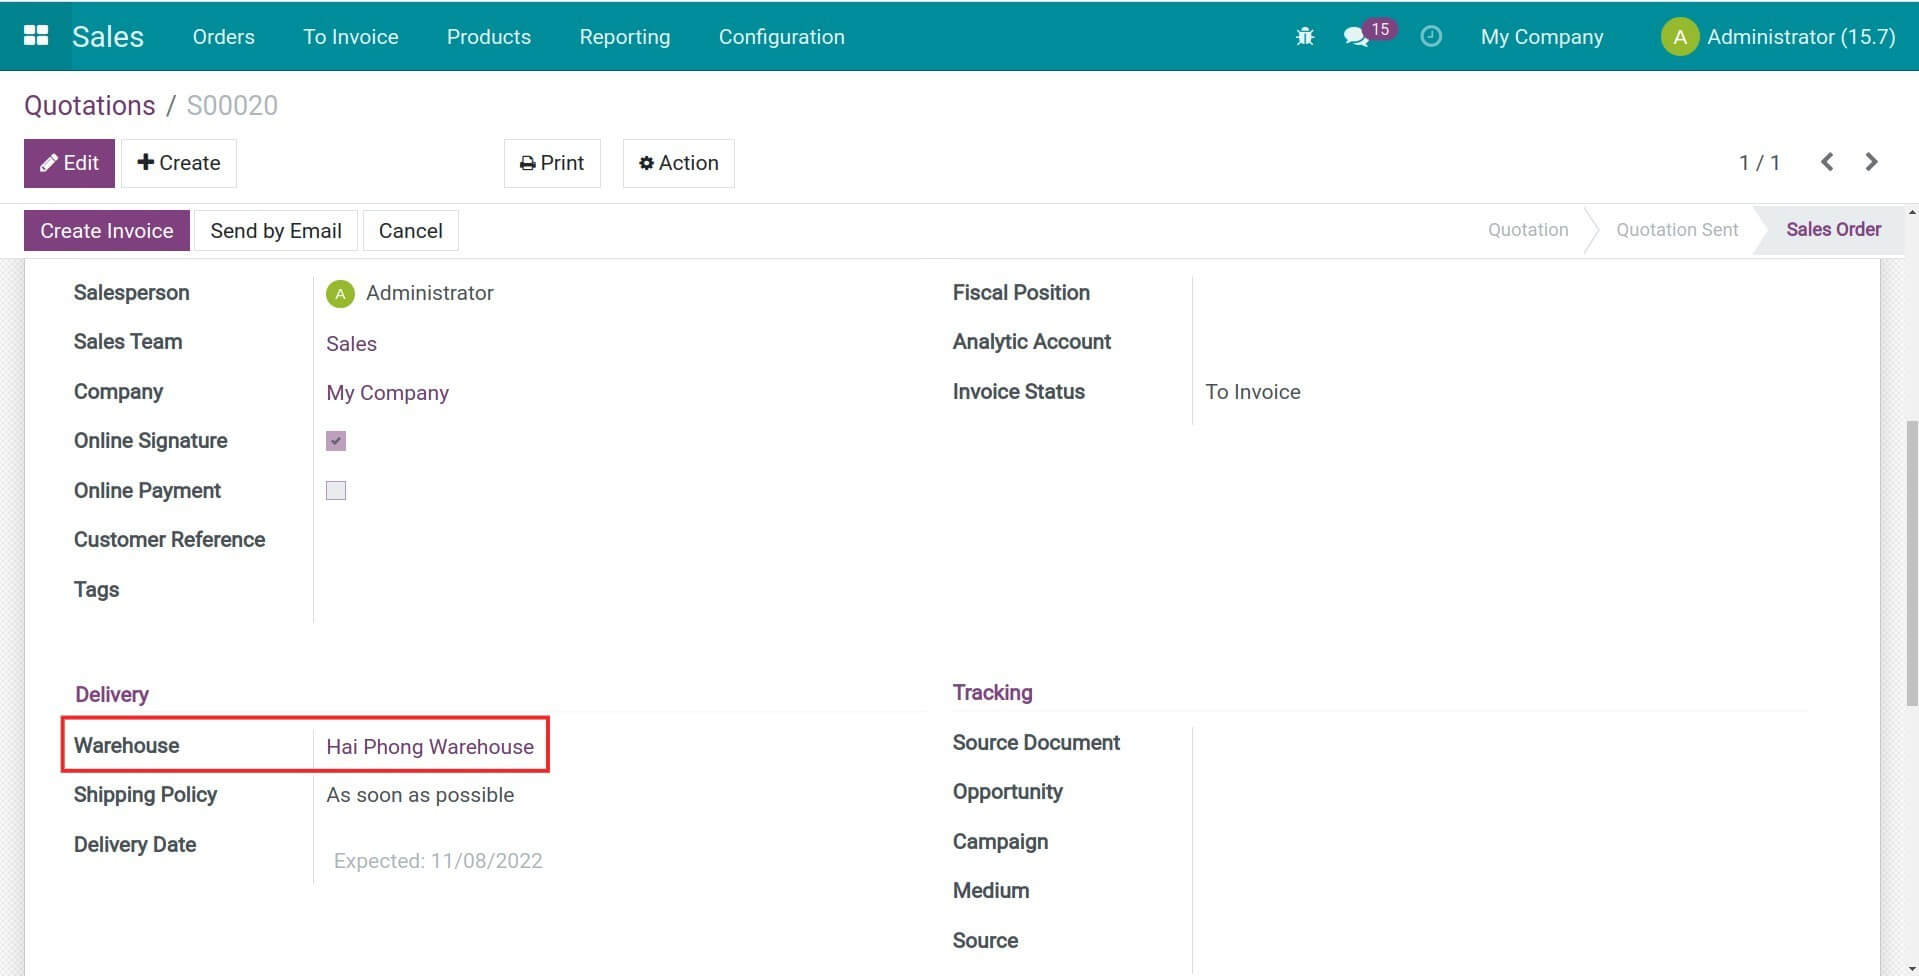The image size is (1919, 976).
Task: Uncheck the Online Signature checkbox
Action: point(335,440)
